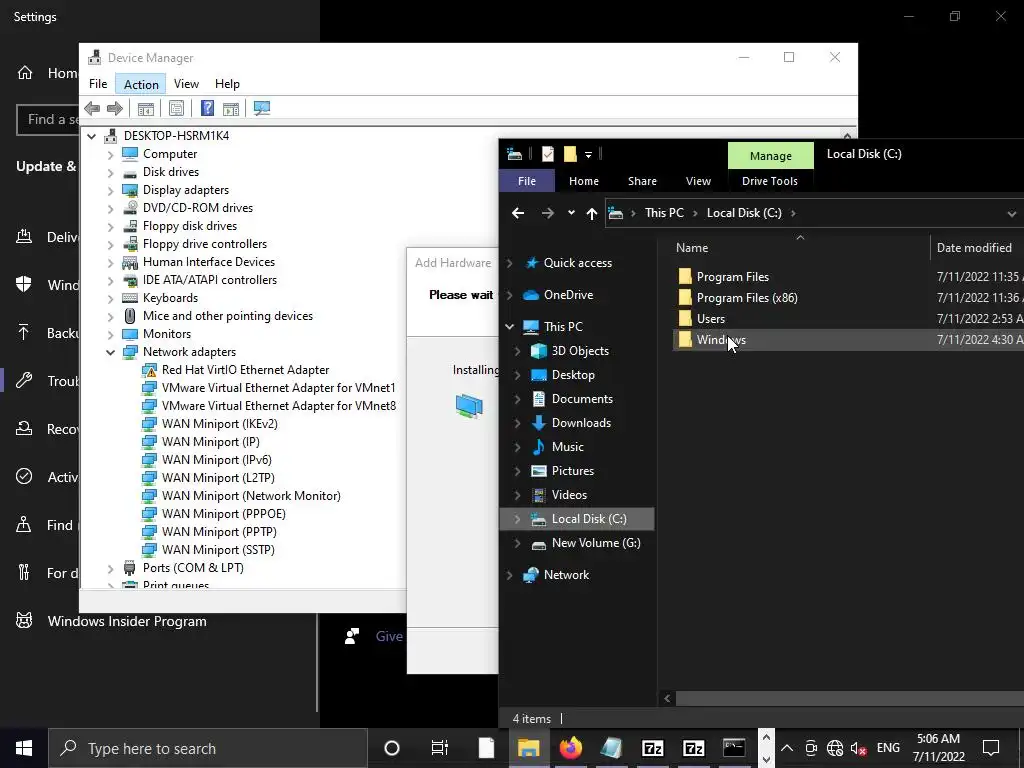Select Network in navigation pane
The width and height of the screenshot is (1024, 768).
point(566,575)
